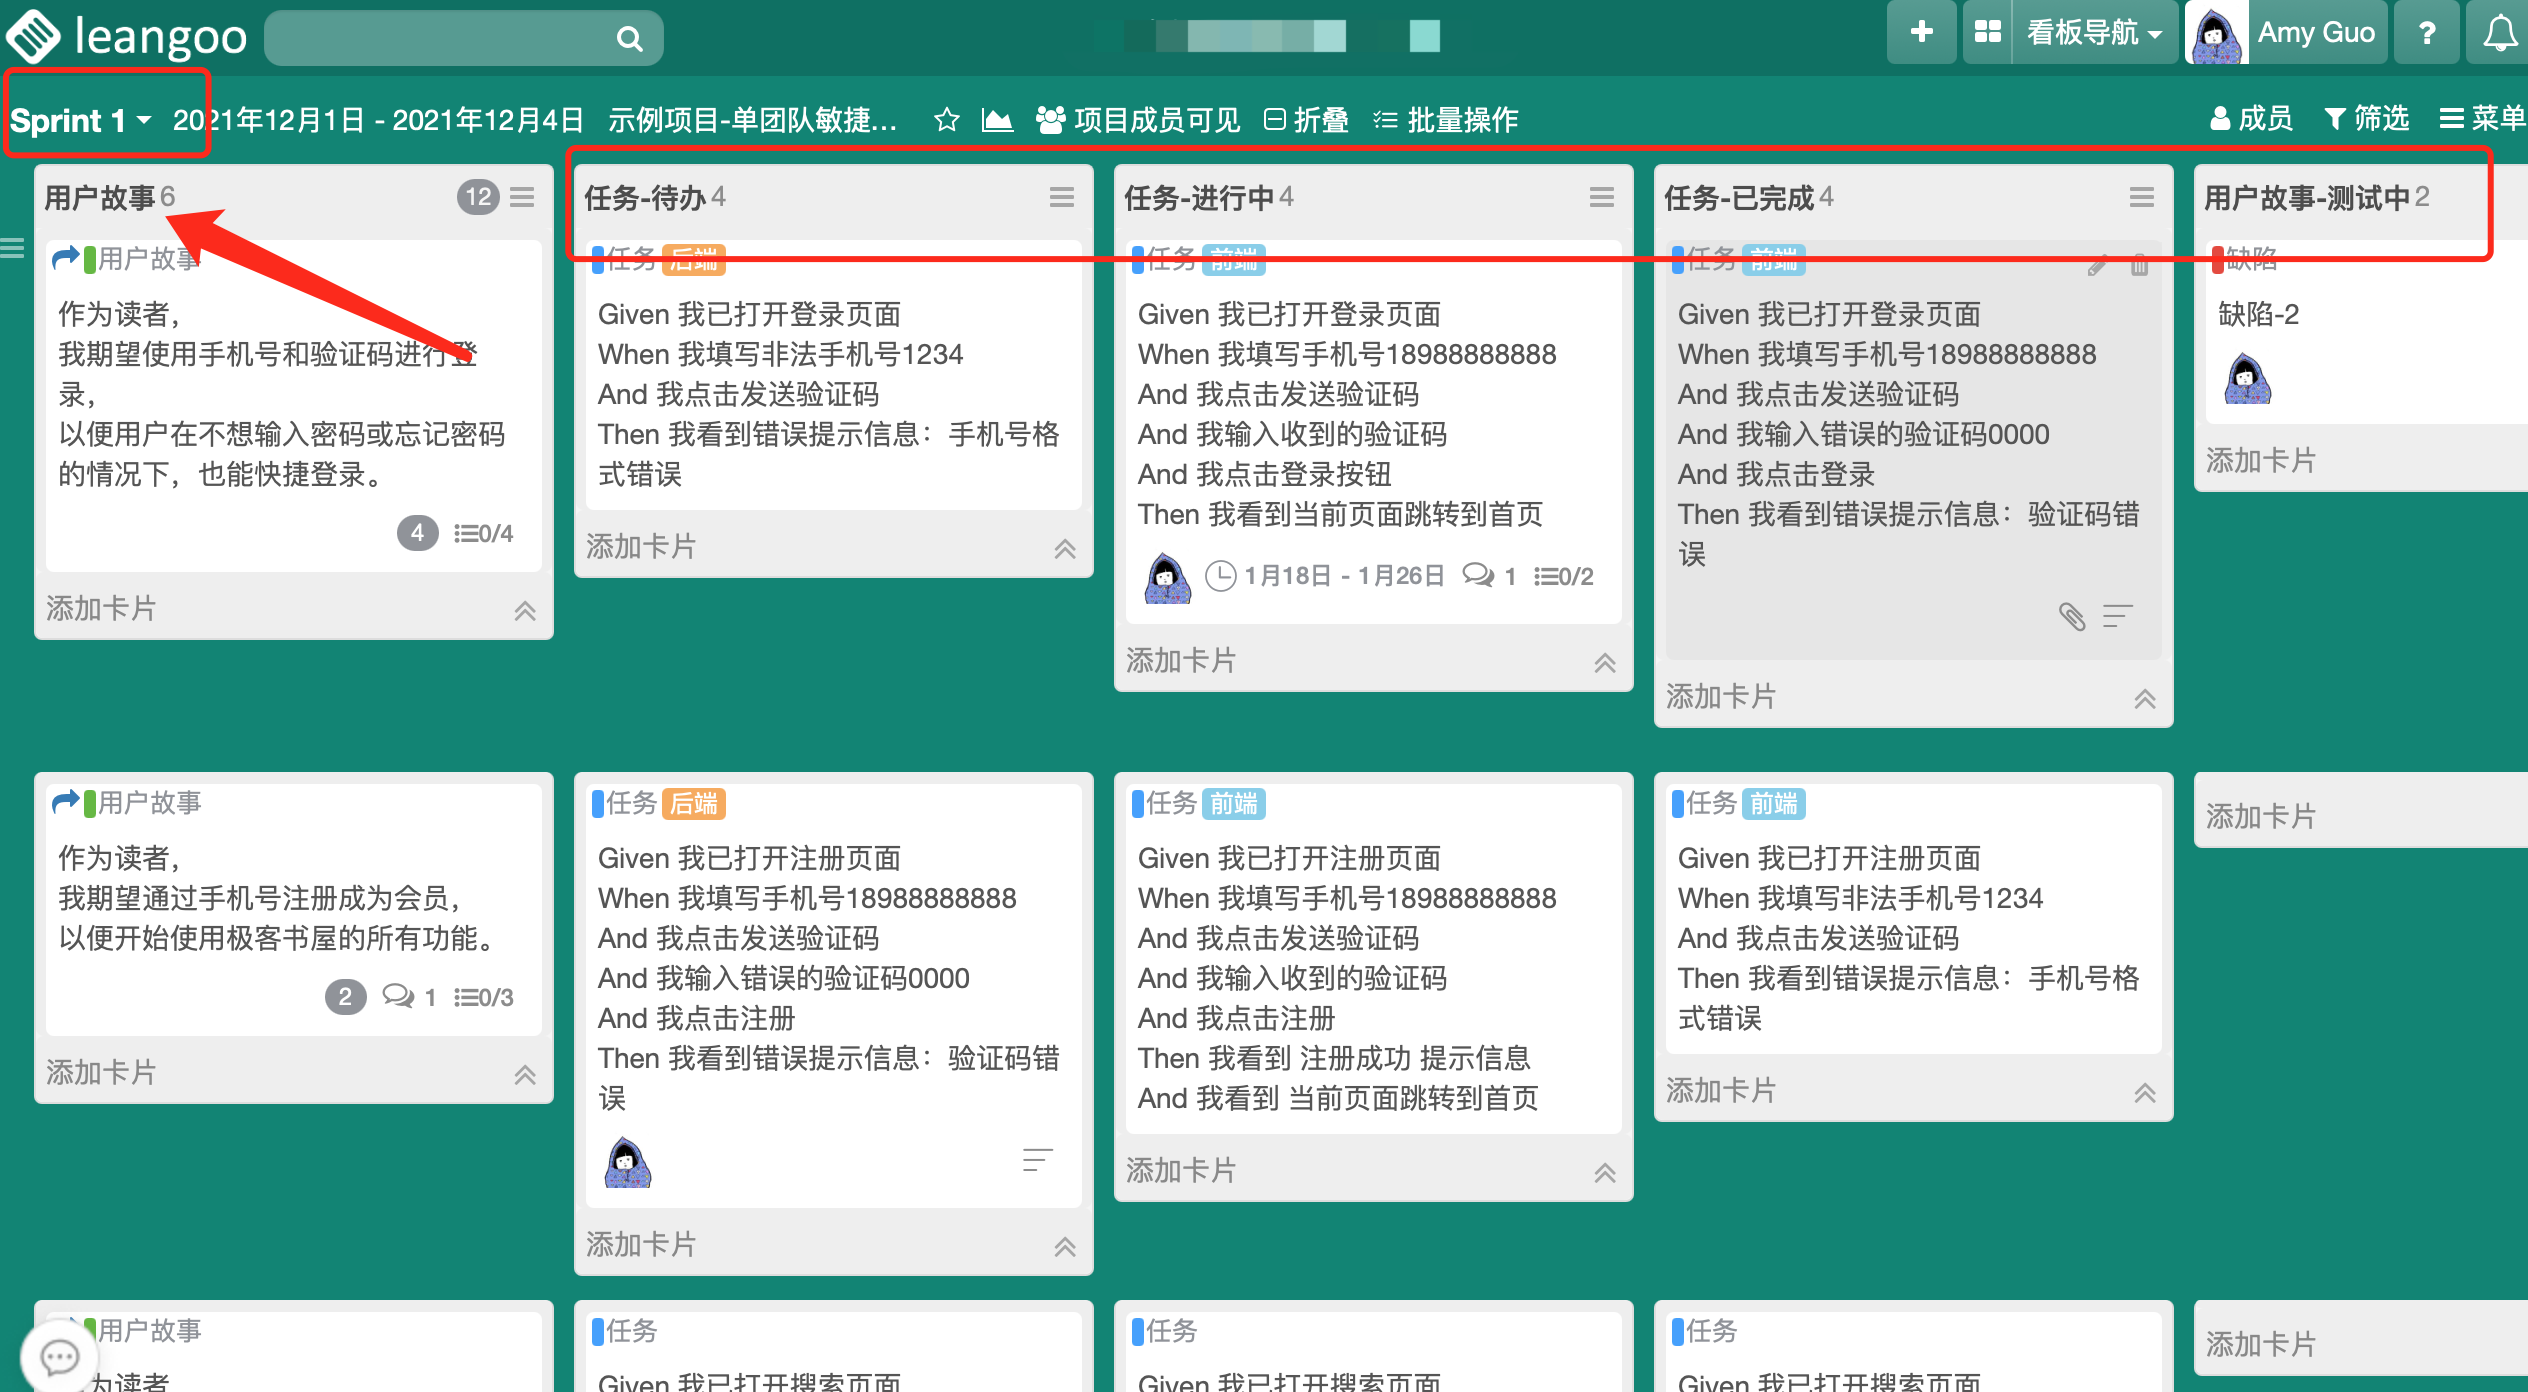The height and width of the screenshot is (1392, 2528).
Task: Open the burndown chart icon
Action: pyautogui.click(x=996, y=121)
